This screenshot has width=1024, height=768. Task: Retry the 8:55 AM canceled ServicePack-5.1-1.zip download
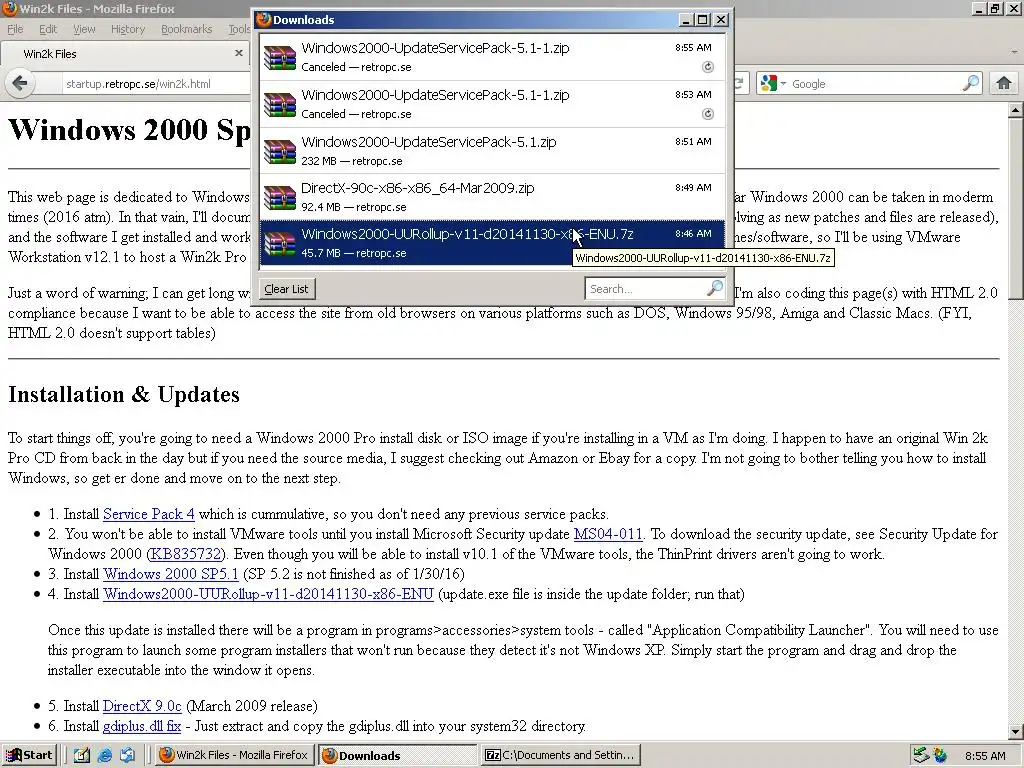click(x=707, y=67)
